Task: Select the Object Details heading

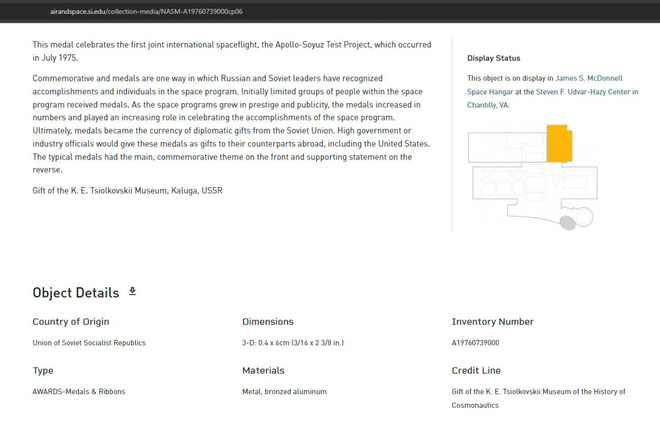Action: click(x=76, y=293)
